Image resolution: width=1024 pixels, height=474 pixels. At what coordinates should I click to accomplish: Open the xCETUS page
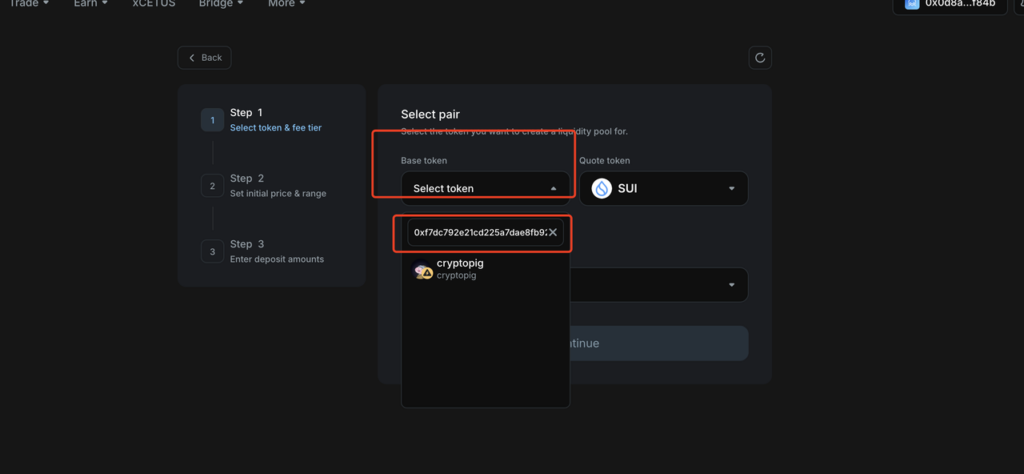click(x=153, y=3)
